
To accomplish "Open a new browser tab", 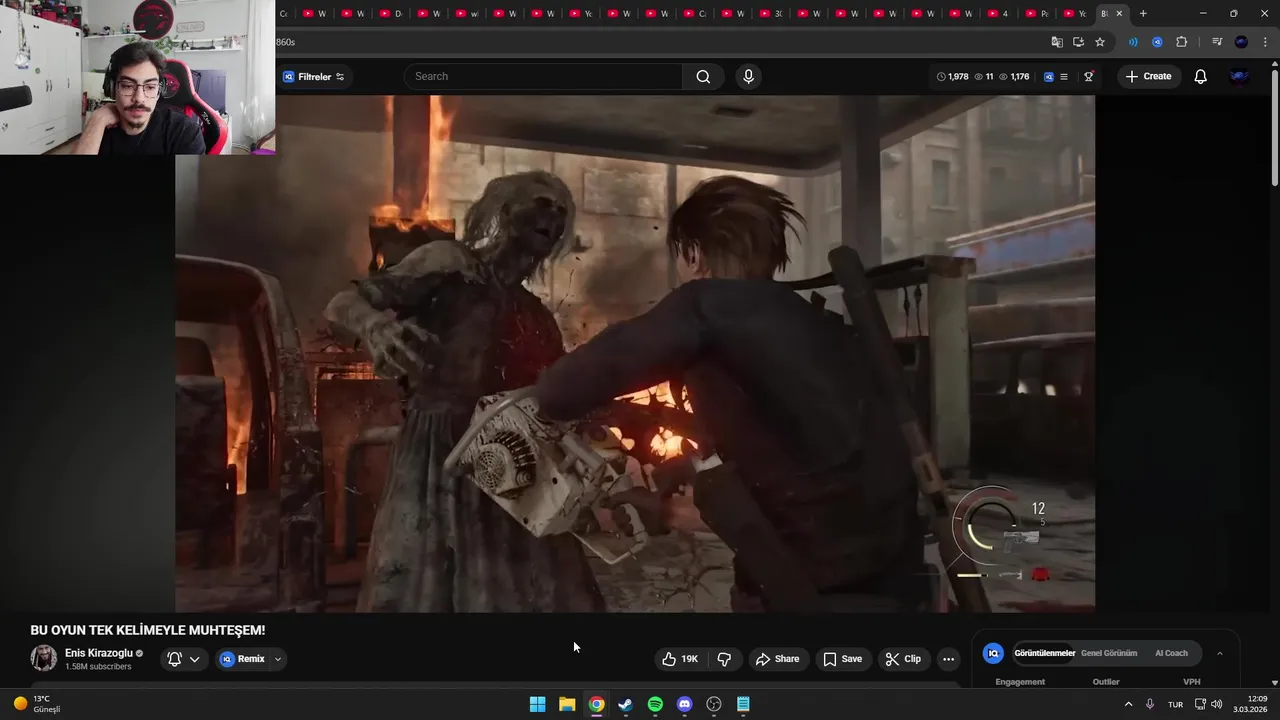I will tap(1143, 14).
